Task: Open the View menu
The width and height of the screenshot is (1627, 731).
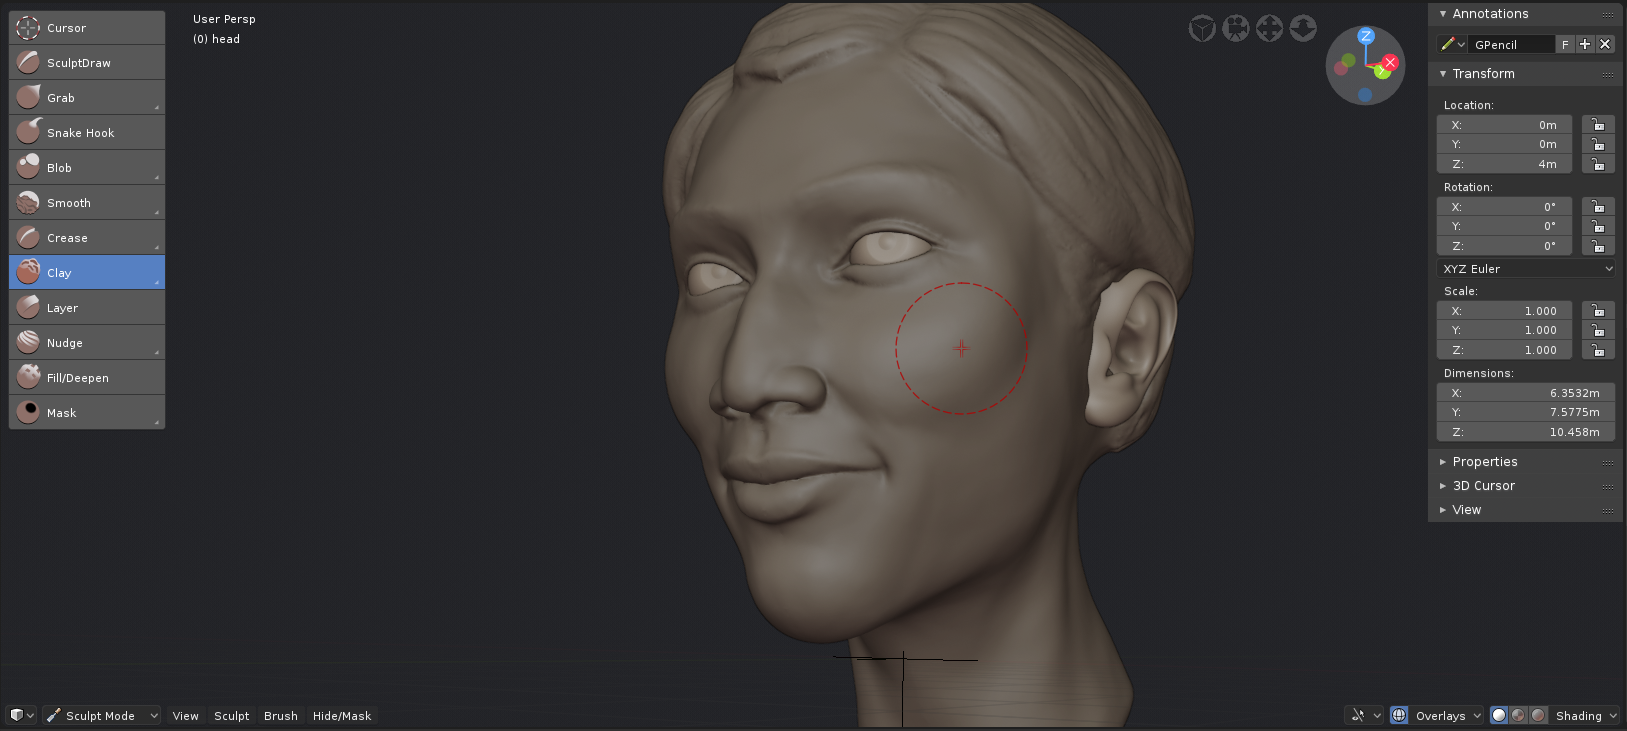Action: [186, 716]
